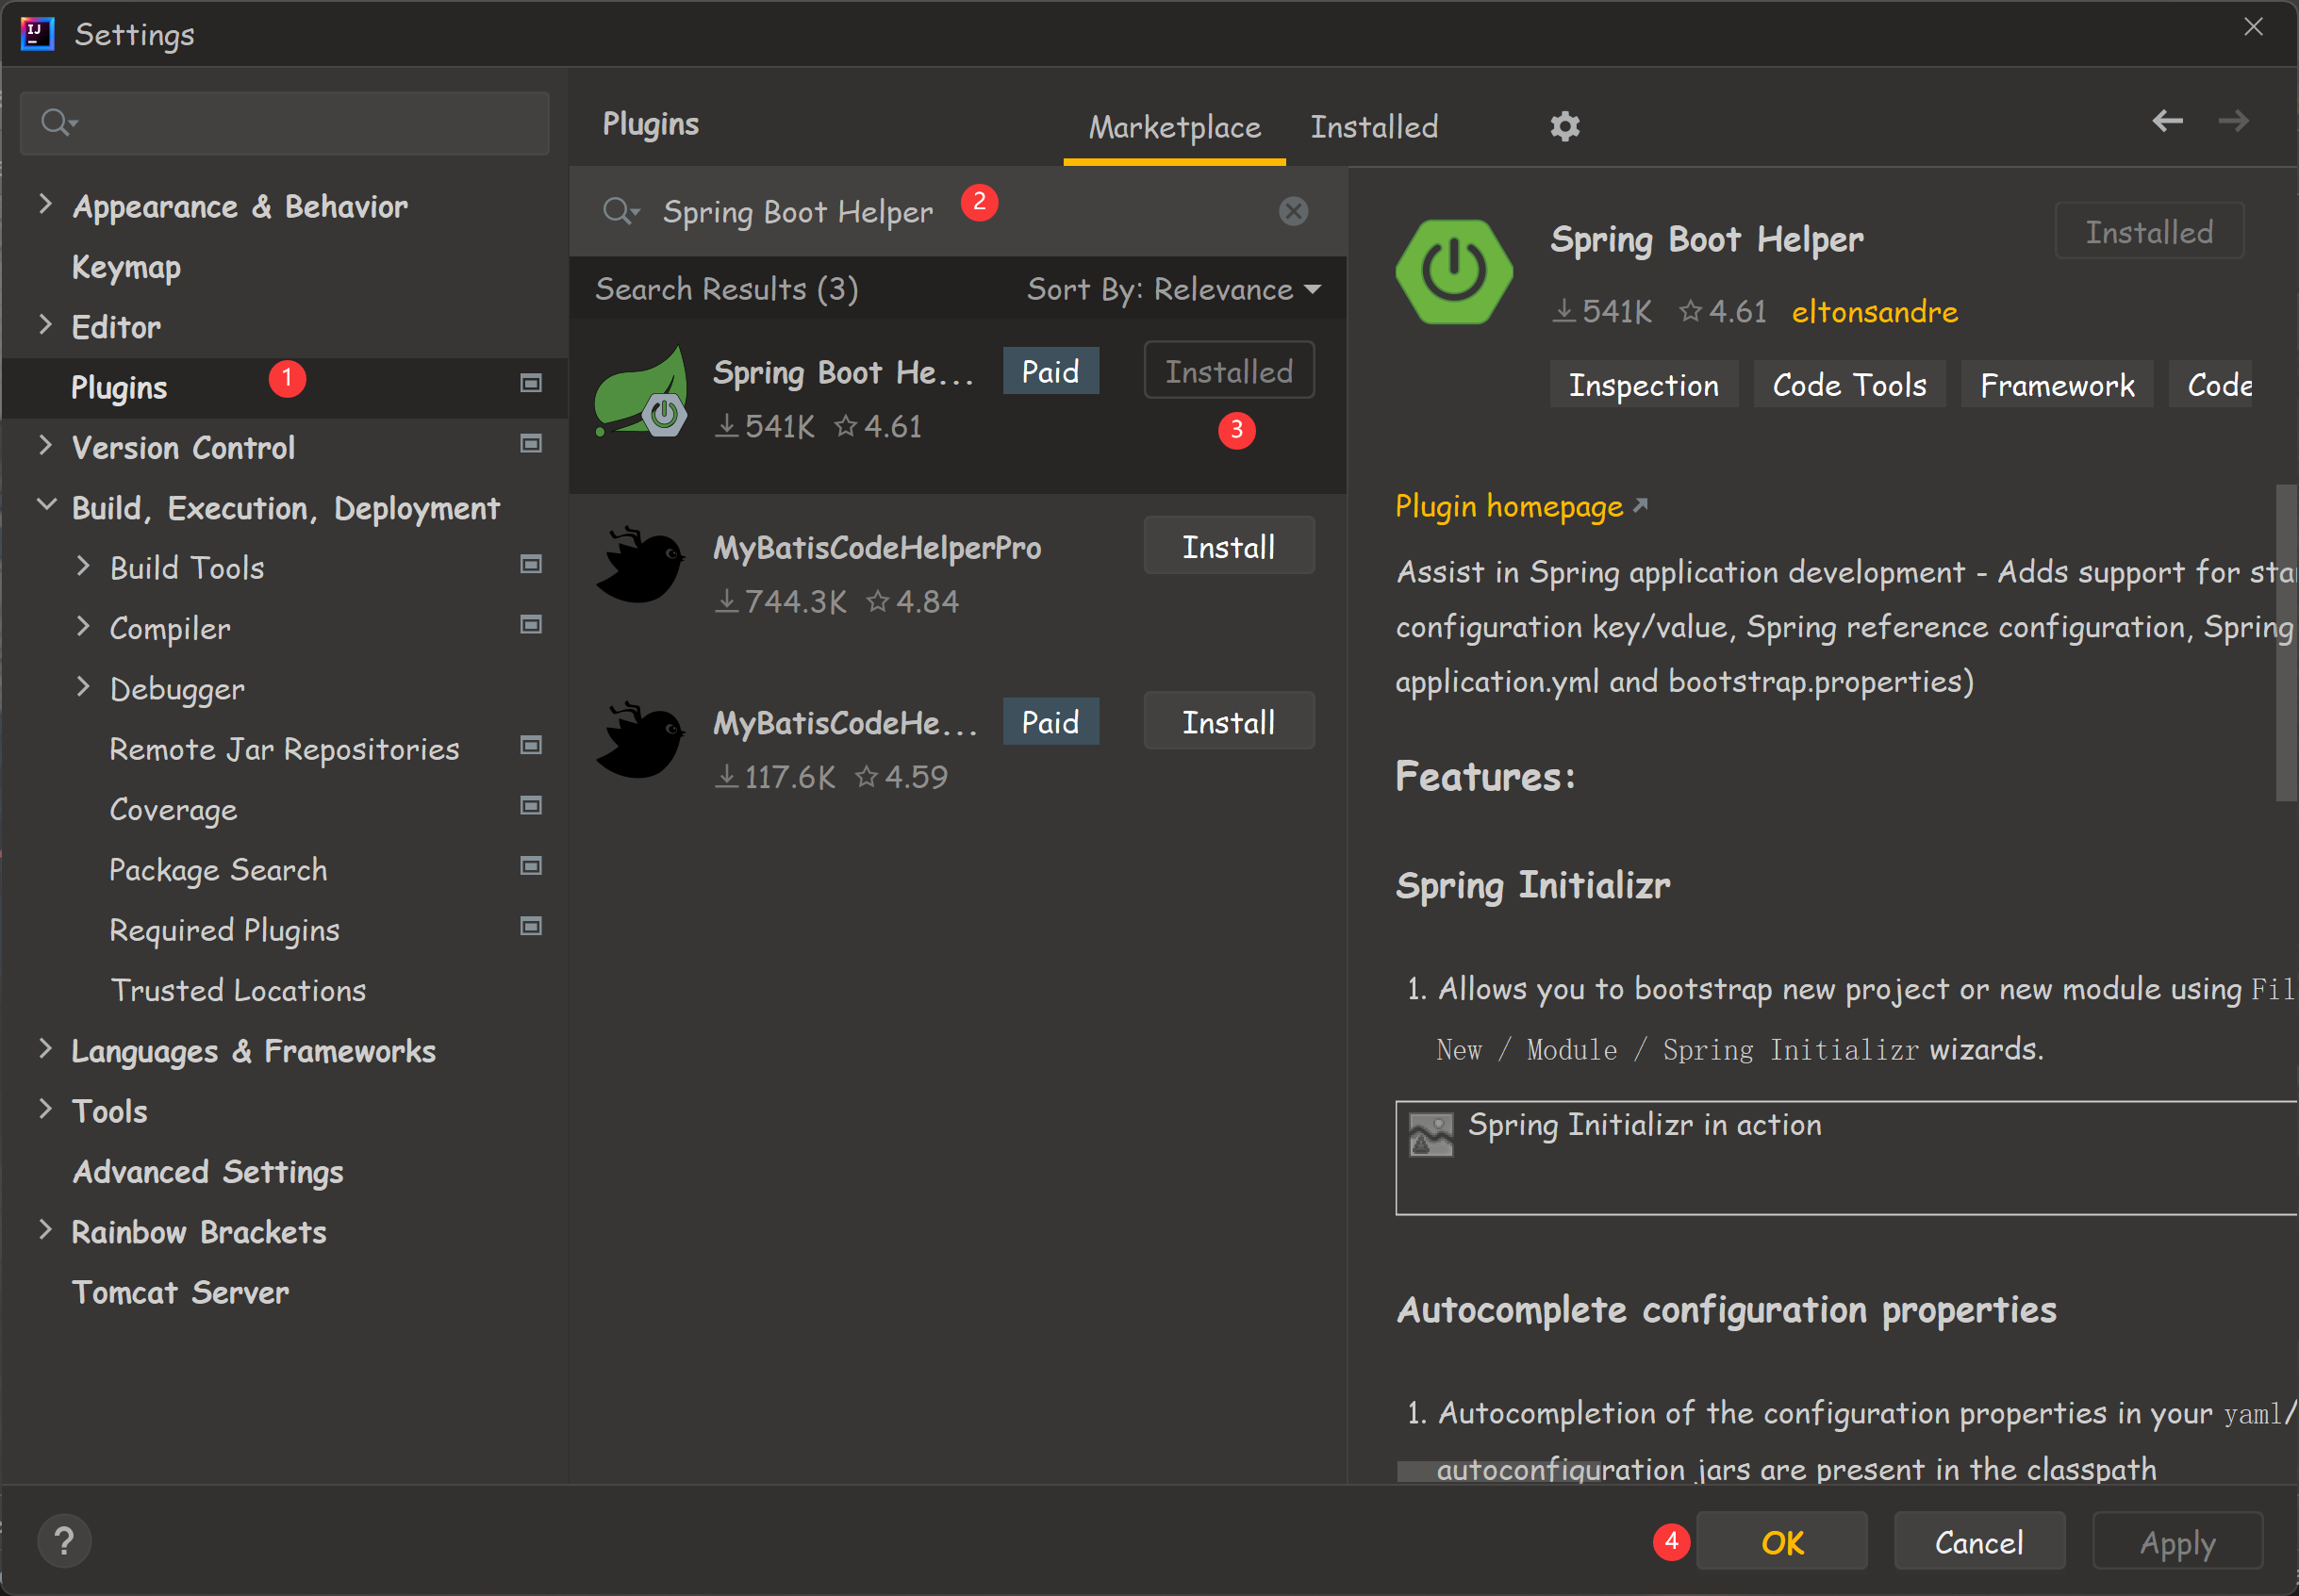Cancel the Settings dialog
This screenshot has width=2299, height=1596.
pyautogui.click(x=1979, y=1542)
